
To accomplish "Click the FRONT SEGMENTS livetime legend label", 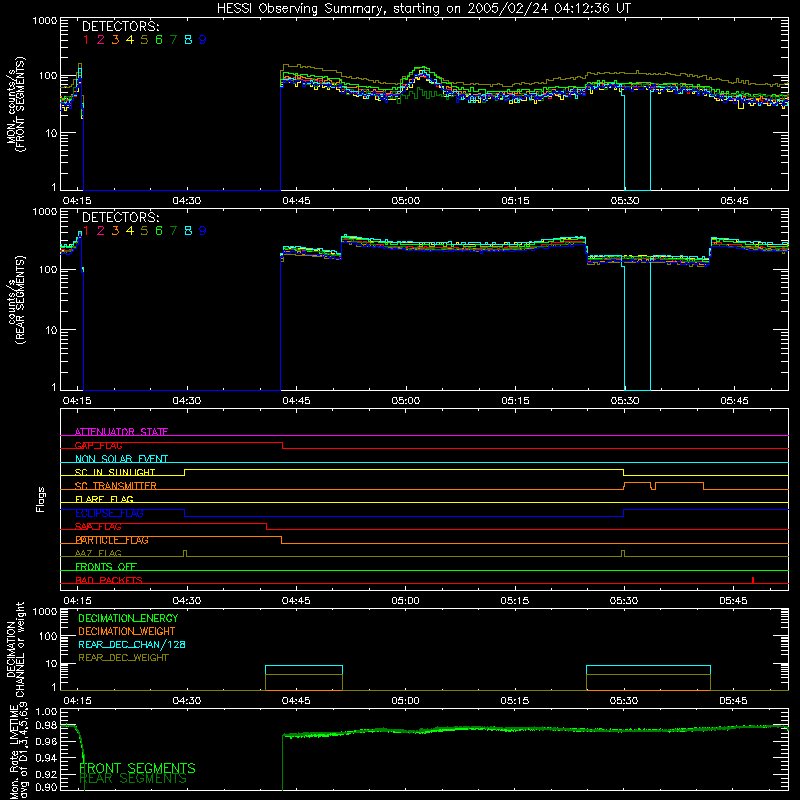I will 137,768.
